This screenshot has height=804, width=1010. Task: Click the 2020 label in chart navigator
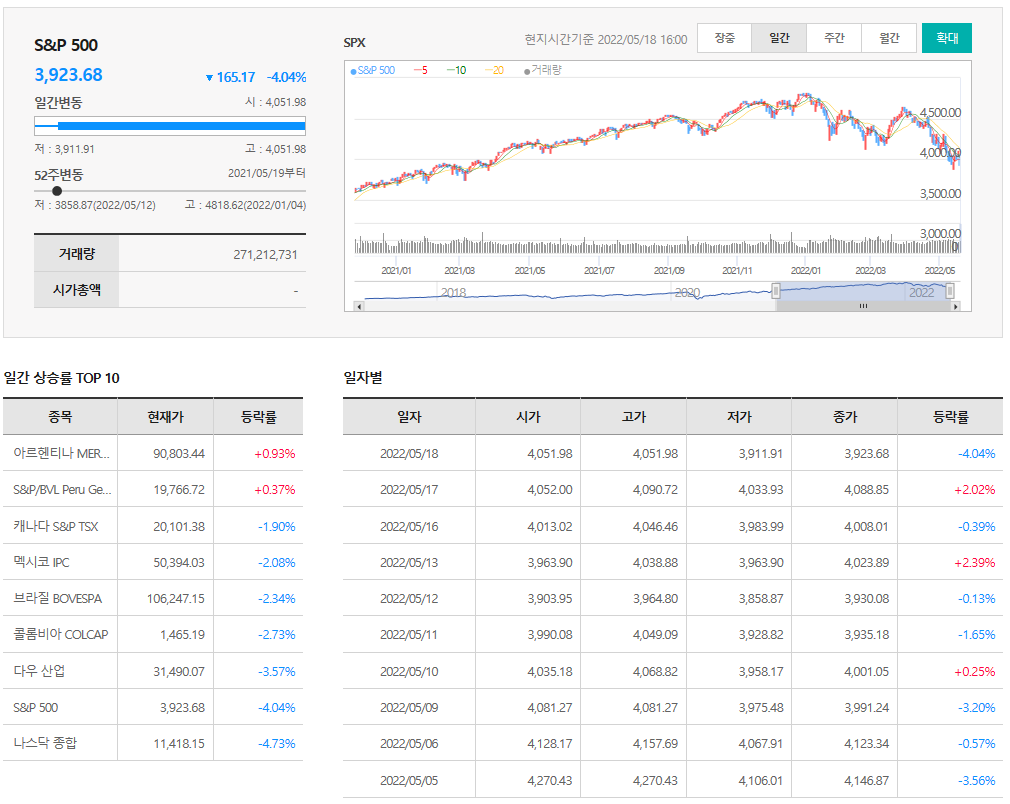click(x=687, y=292)
